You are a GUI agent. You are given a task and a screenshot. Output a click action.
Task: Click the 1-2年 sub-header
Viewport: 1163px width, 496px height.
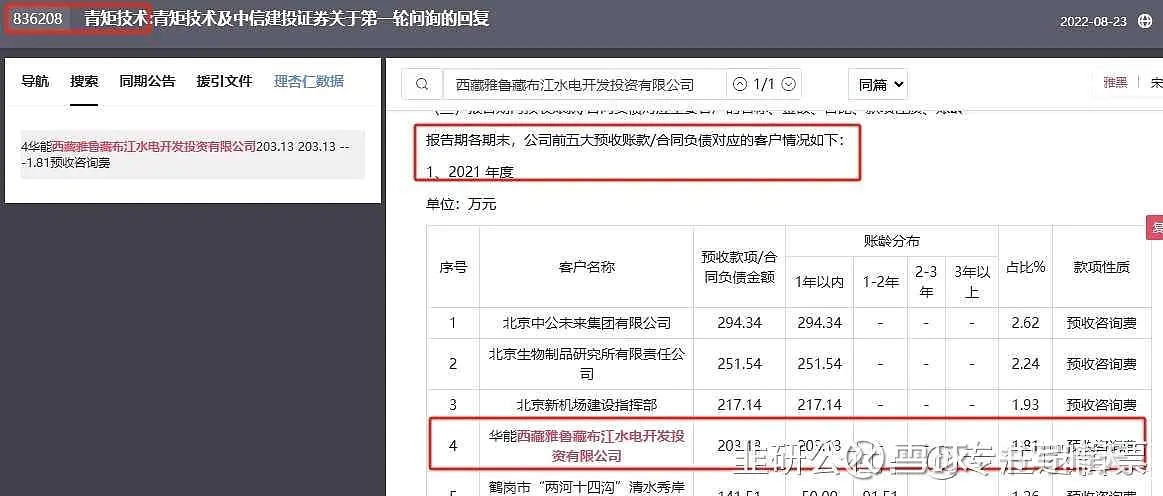pos(880,282)
